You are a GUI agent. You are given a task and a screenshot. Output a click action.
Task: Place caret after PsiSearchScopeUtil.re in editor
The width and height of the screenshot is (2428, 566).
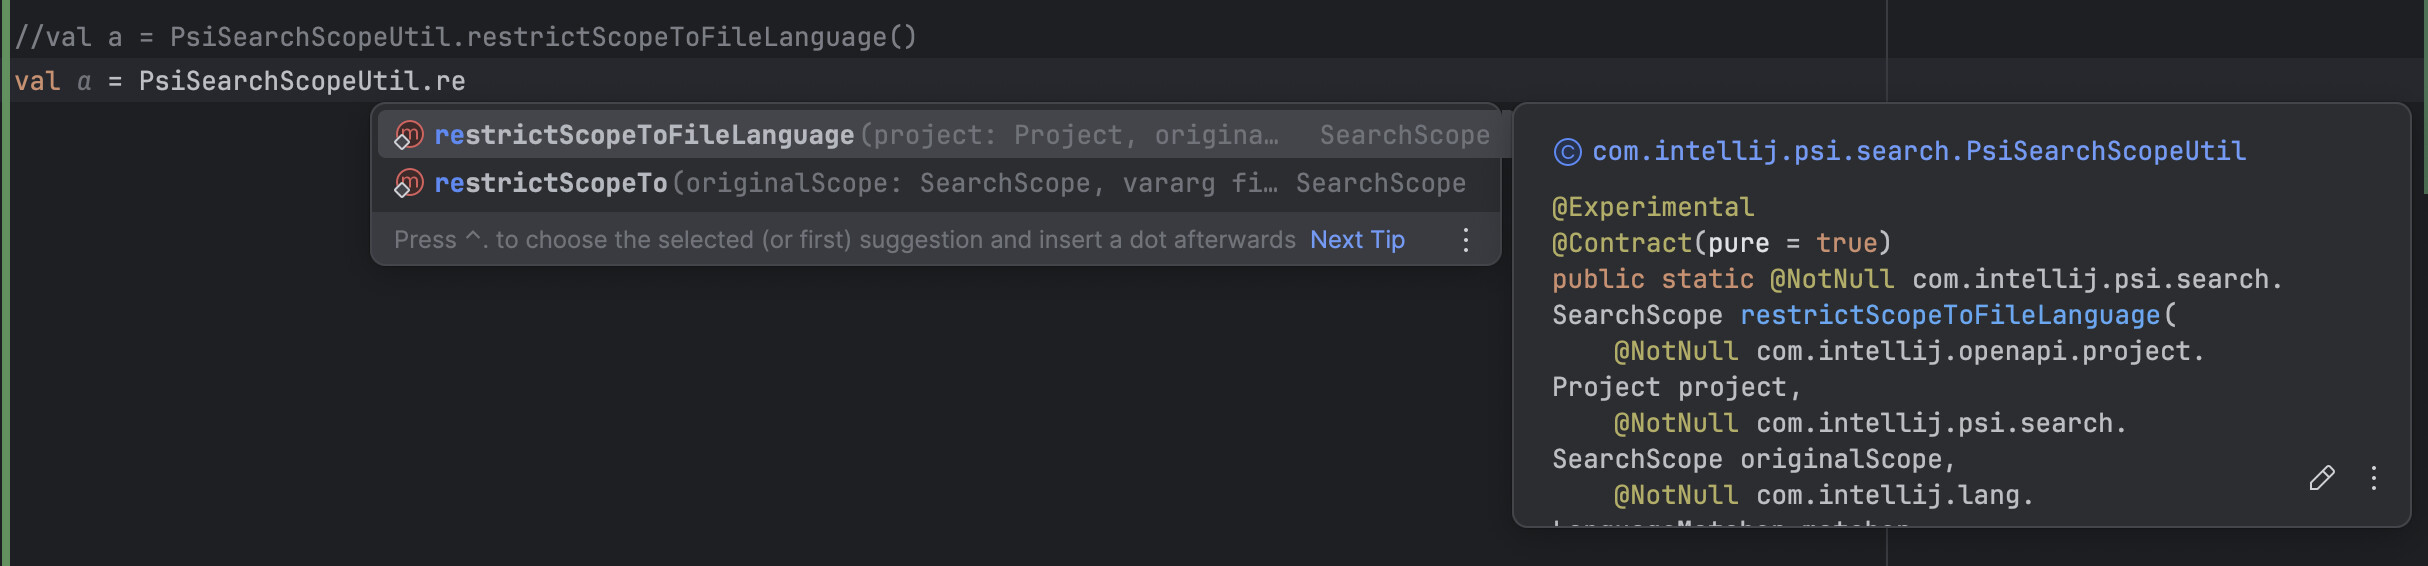[466, 81]
